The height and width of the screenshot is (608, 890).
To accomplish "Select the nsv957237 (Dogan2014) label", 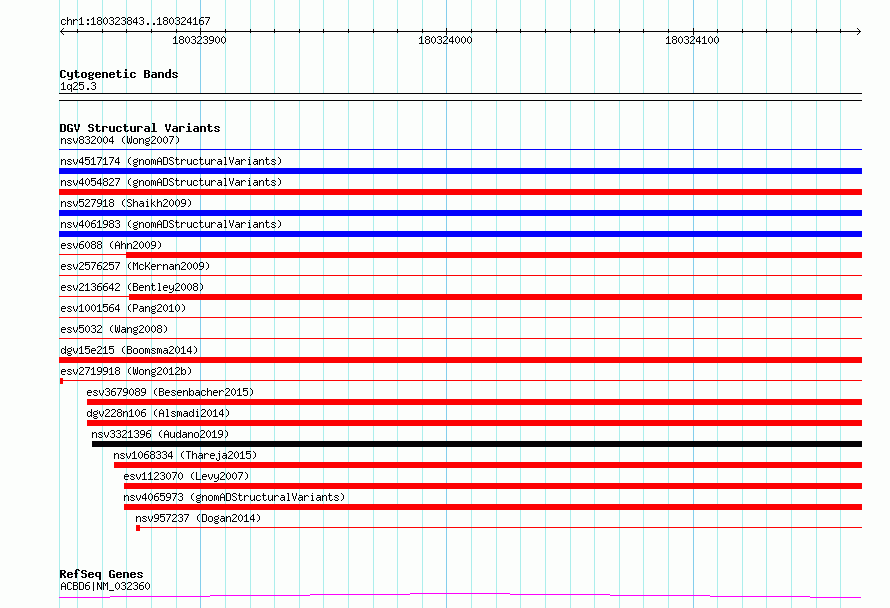I will [198, 518].
